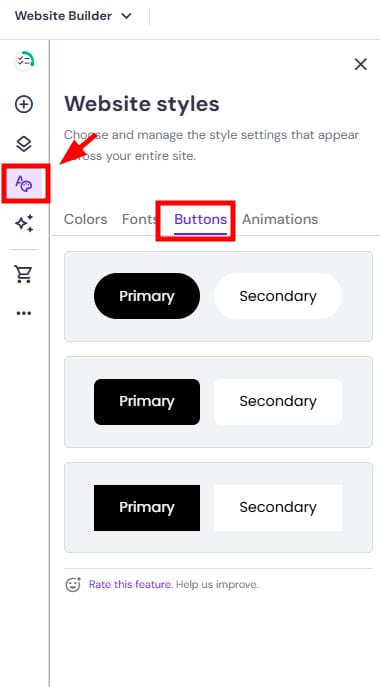Click the Add element plus icon
This screenshot has width=380, height=687.
24,105
